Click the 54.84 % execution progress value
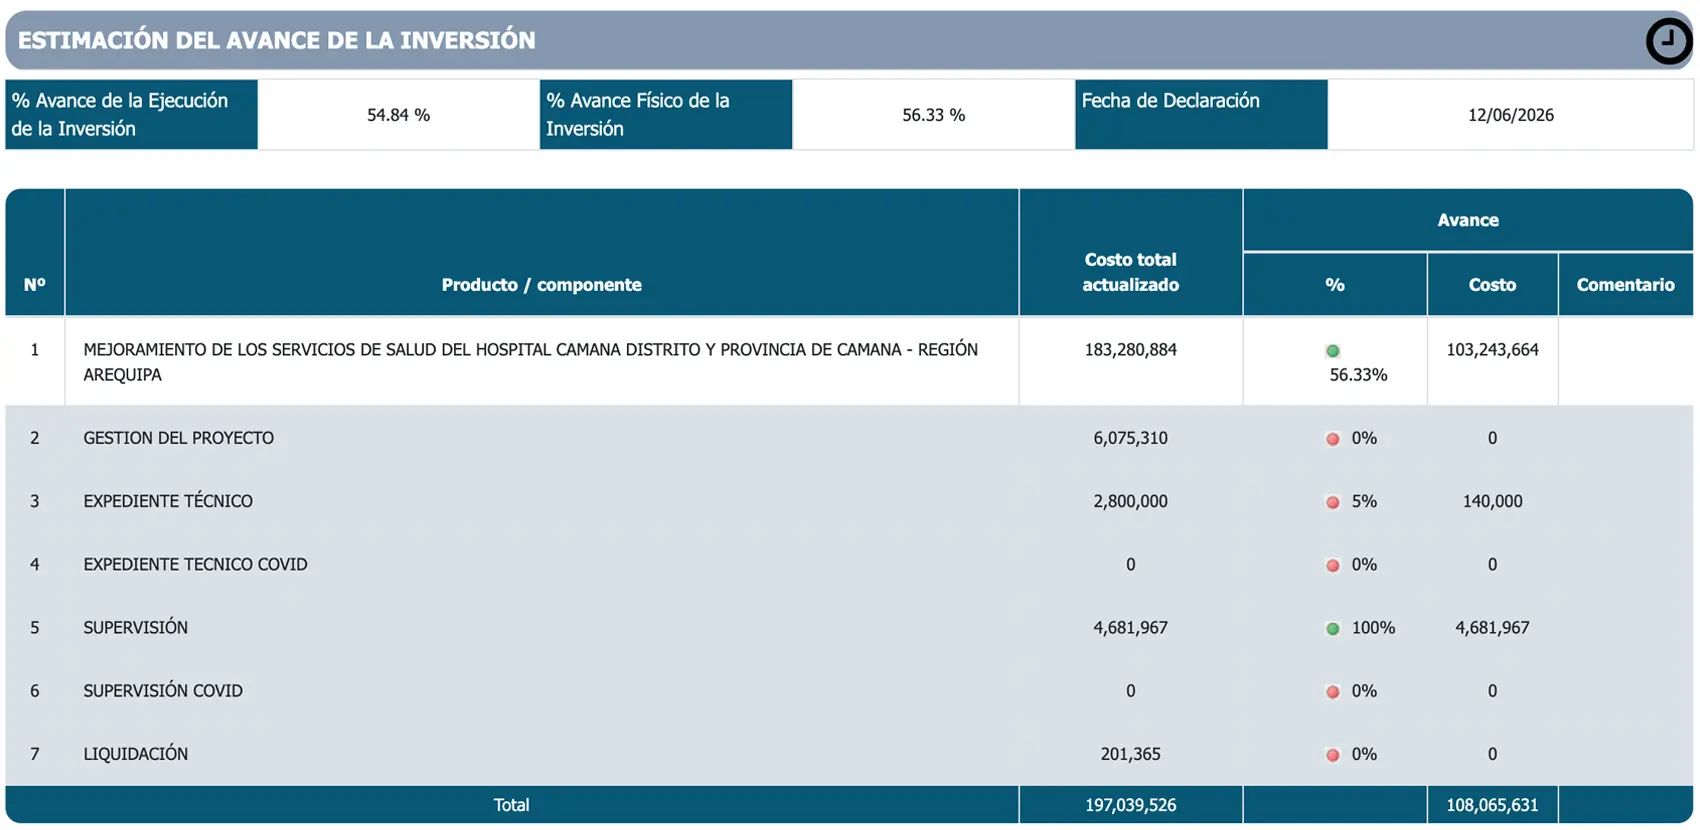 [398, 115]
